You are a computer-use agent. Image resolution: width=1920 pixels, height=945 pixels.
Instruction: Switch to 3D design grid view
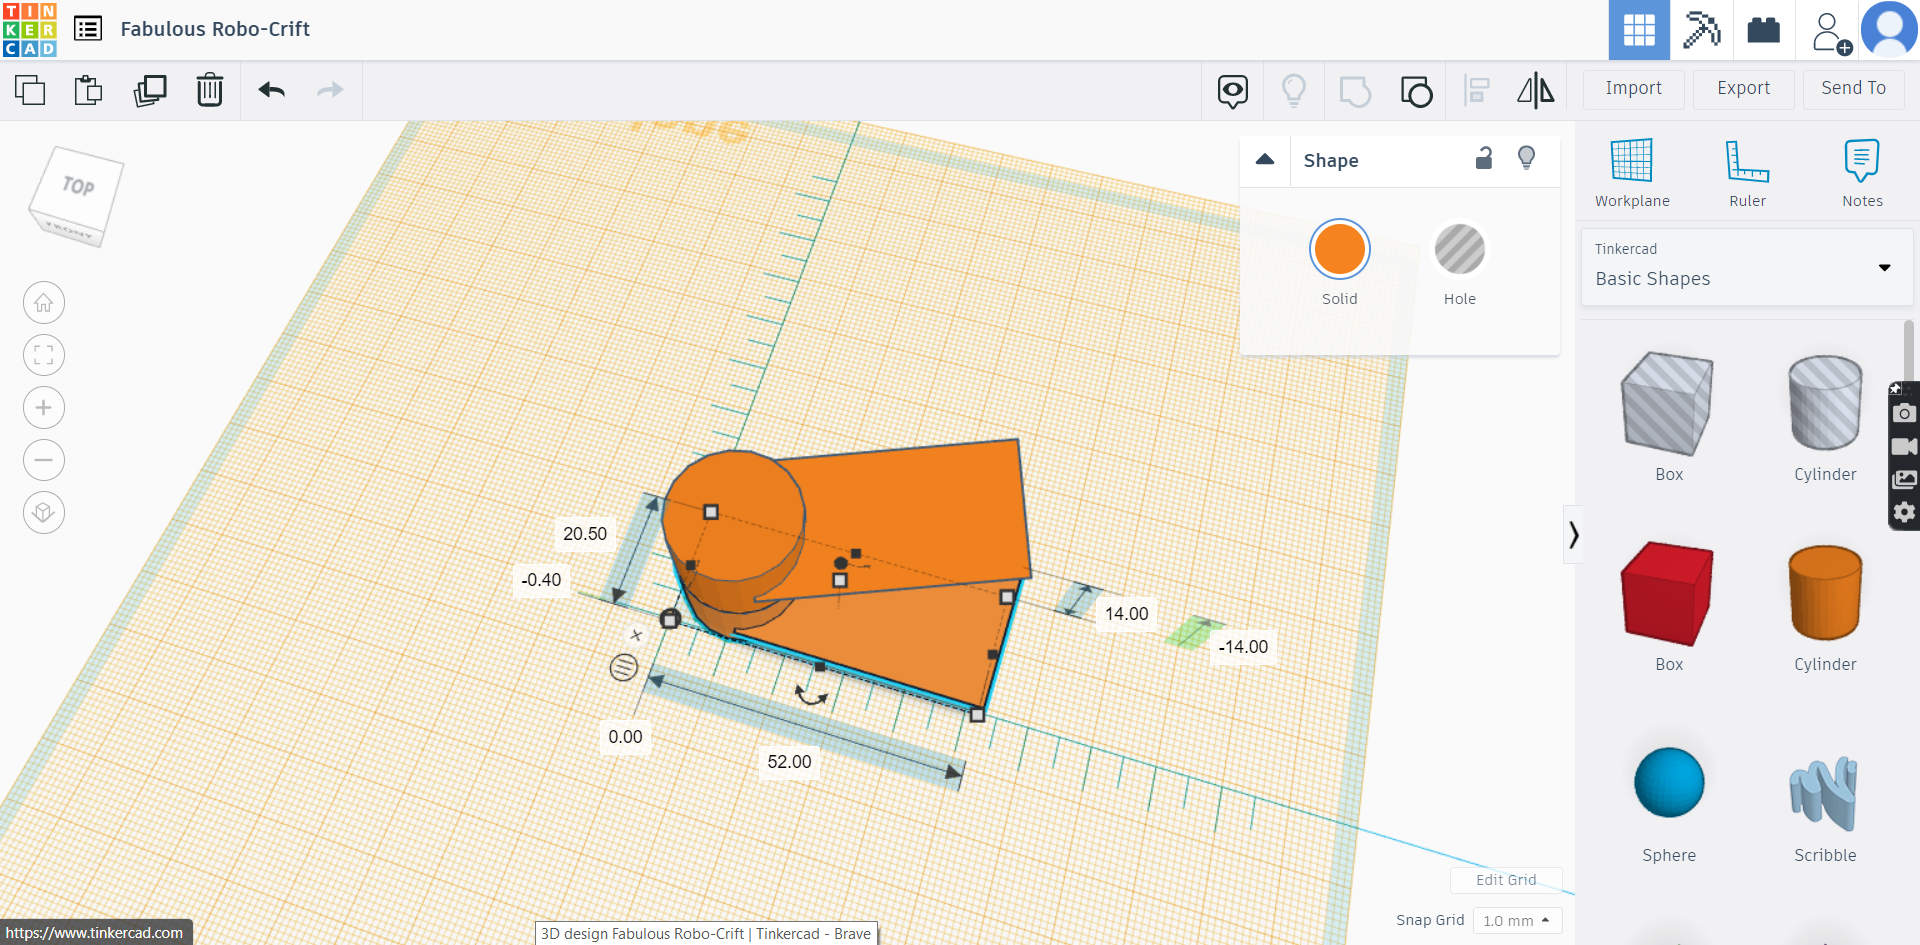coord(1639,30)
